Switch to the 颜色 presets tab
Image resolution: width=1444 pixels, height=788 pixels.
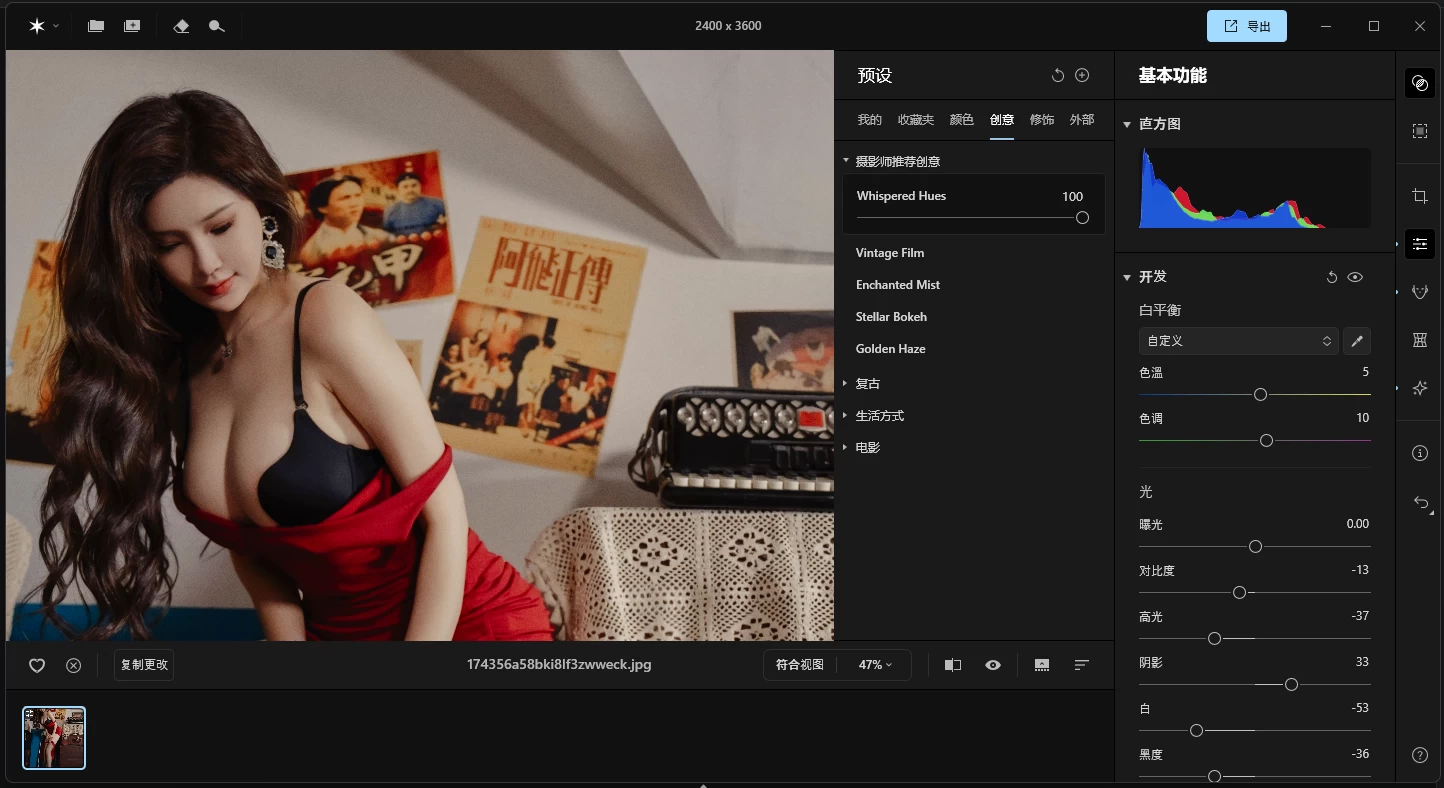[961, 120]
